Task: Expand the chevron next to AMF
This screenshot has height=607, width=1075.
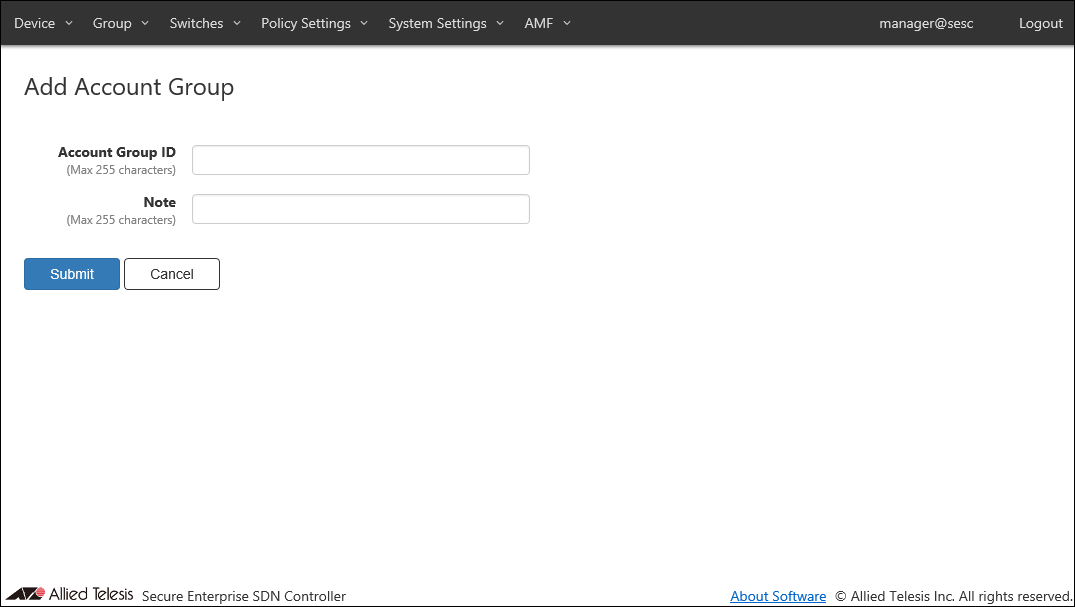Action: (567, 24)
